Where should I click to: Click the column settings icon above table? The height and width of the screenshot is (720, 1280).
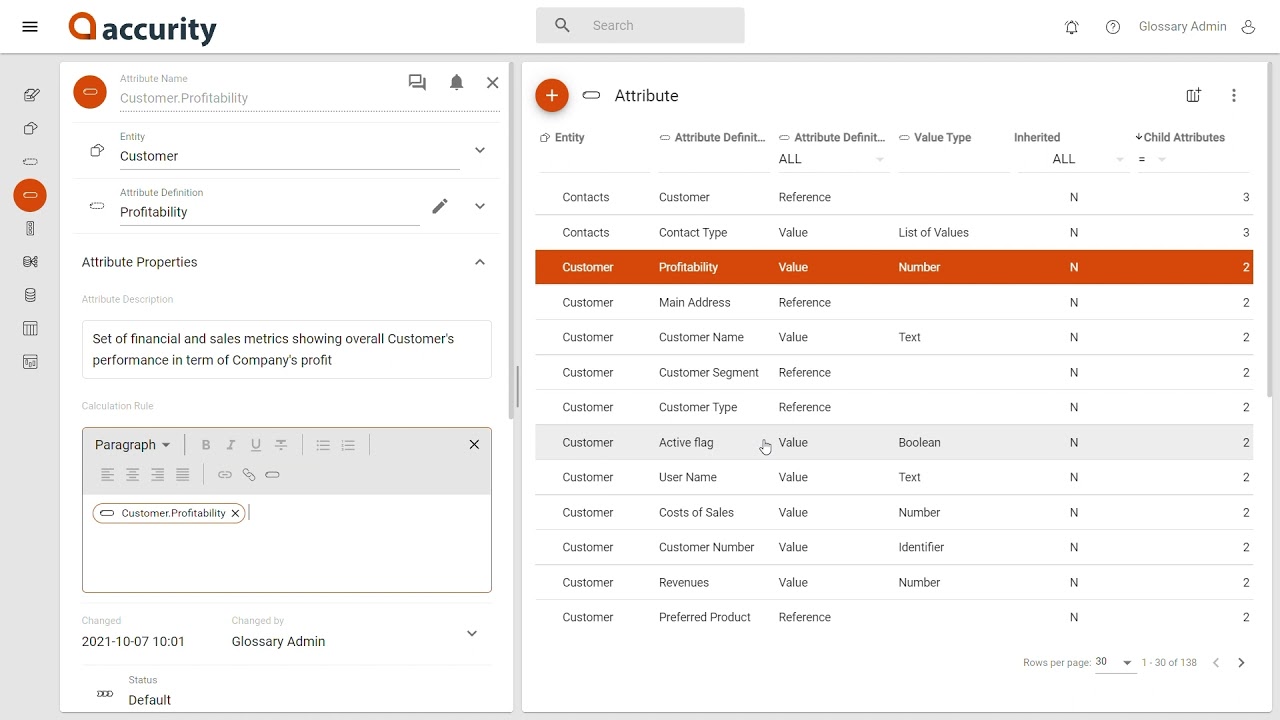tap(1194, 96)
